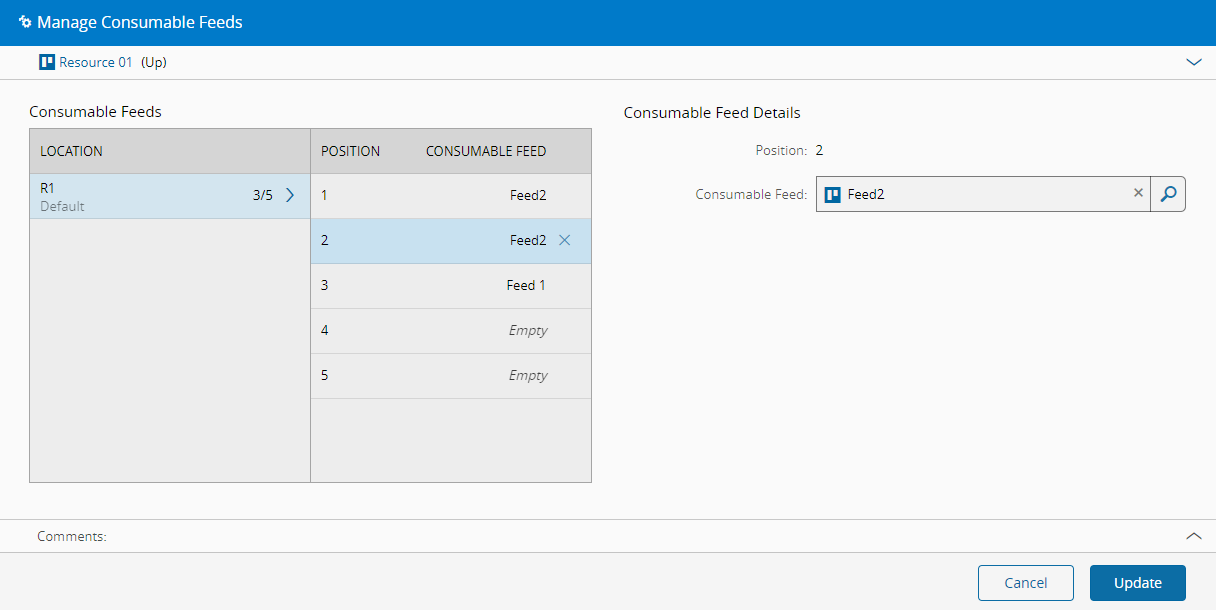This screenshot has width=1216, height=610.
Task: Select the R1 Default location row
Action: [140, 196]
